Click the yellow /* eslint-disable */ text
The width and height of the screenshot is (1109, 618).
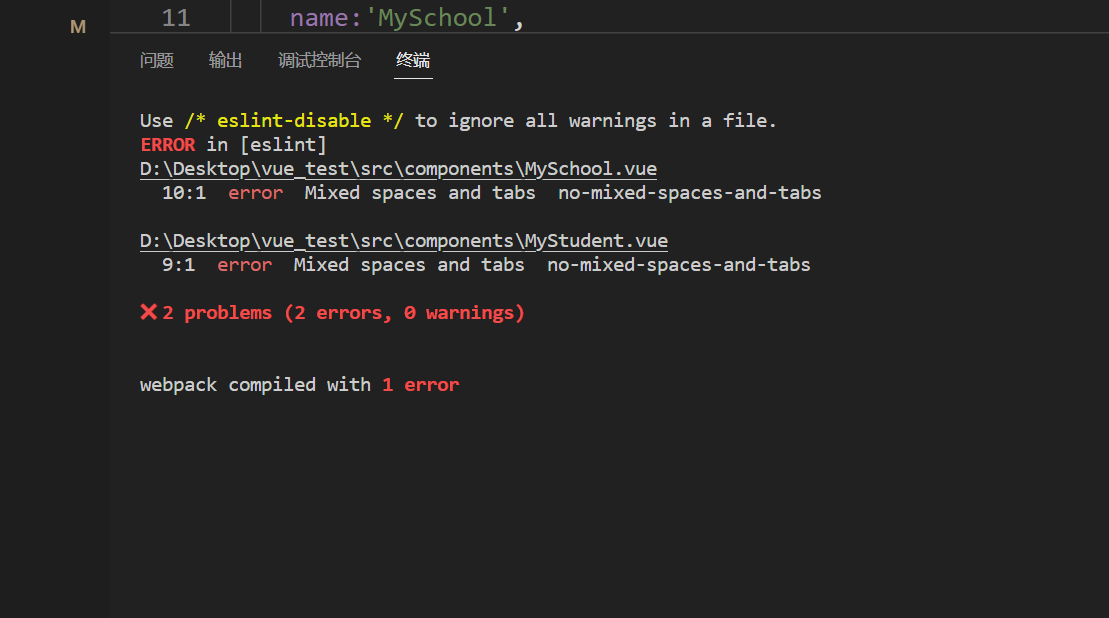(294, 121)
